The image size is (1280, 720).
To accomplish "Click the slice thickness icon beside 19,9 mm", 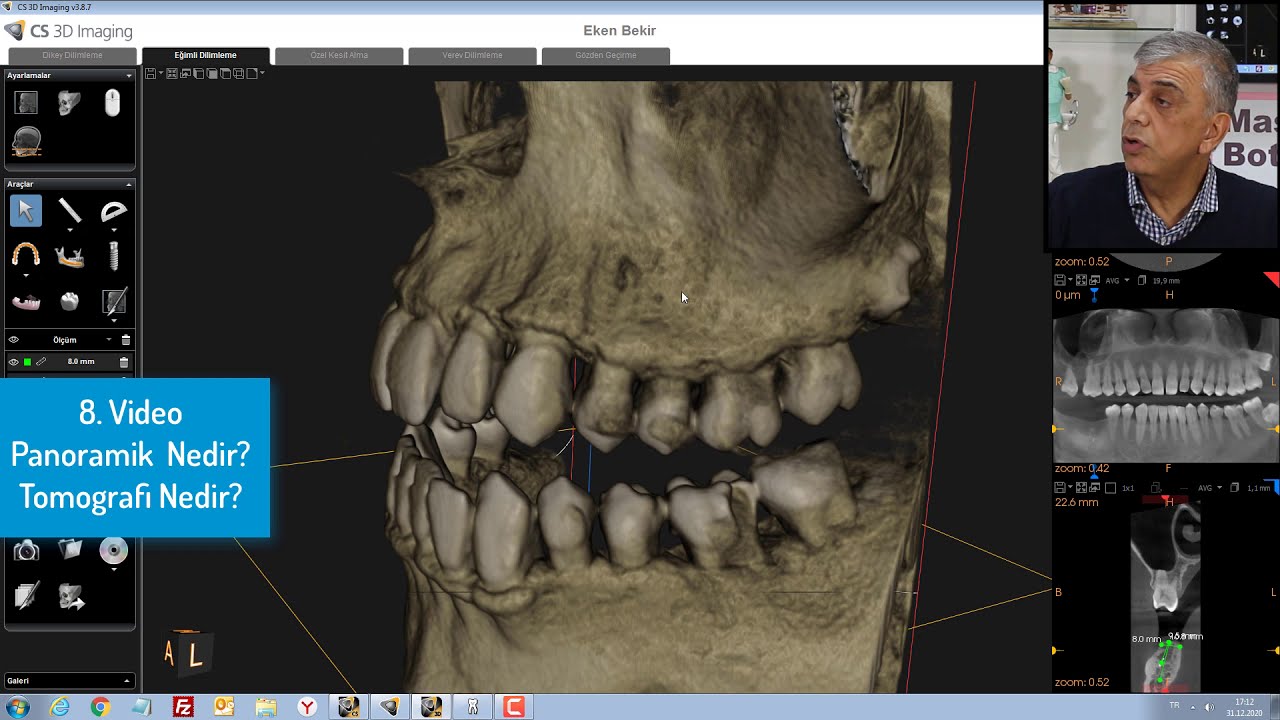I will pyautogui.click(x=1142, y=280).
